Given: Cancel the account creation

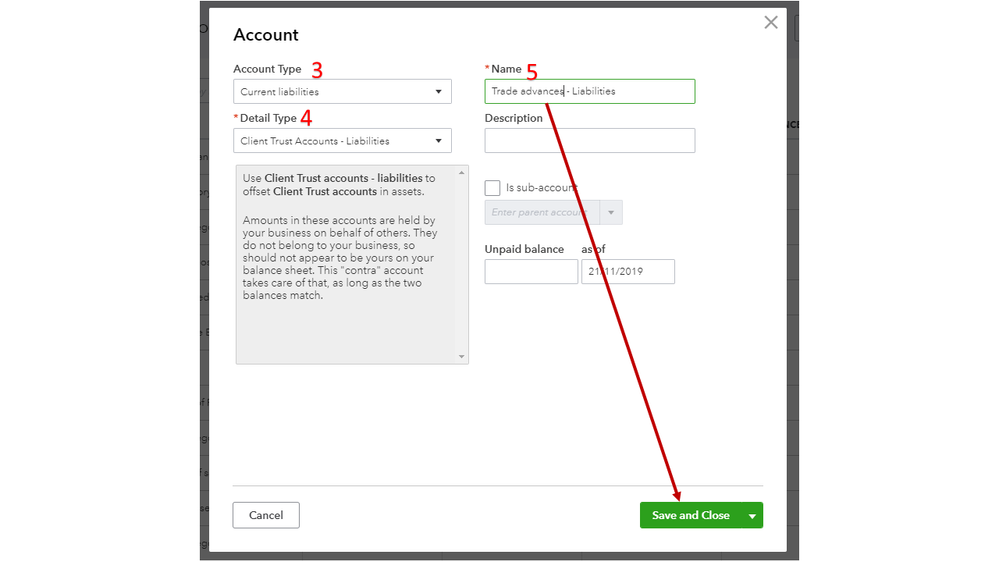Looking at the screenshot, I should [266, 515].
